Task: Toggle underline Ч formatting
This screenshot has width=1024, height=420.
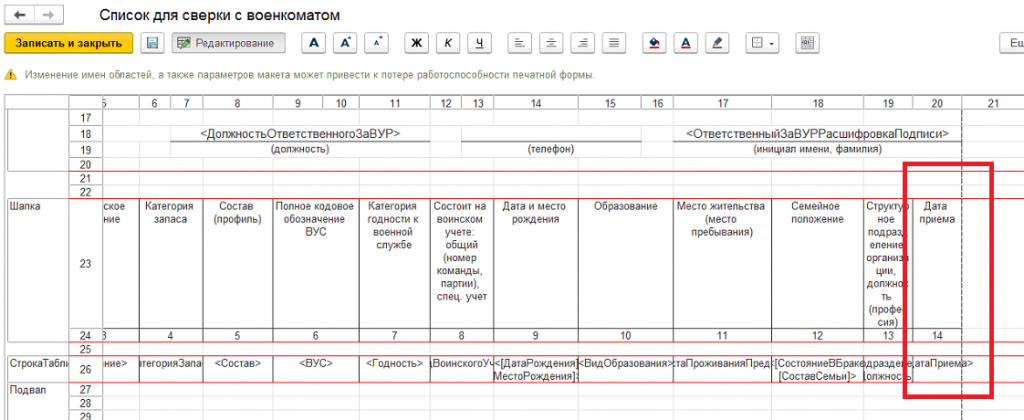Action: click(x=479, y=43)
